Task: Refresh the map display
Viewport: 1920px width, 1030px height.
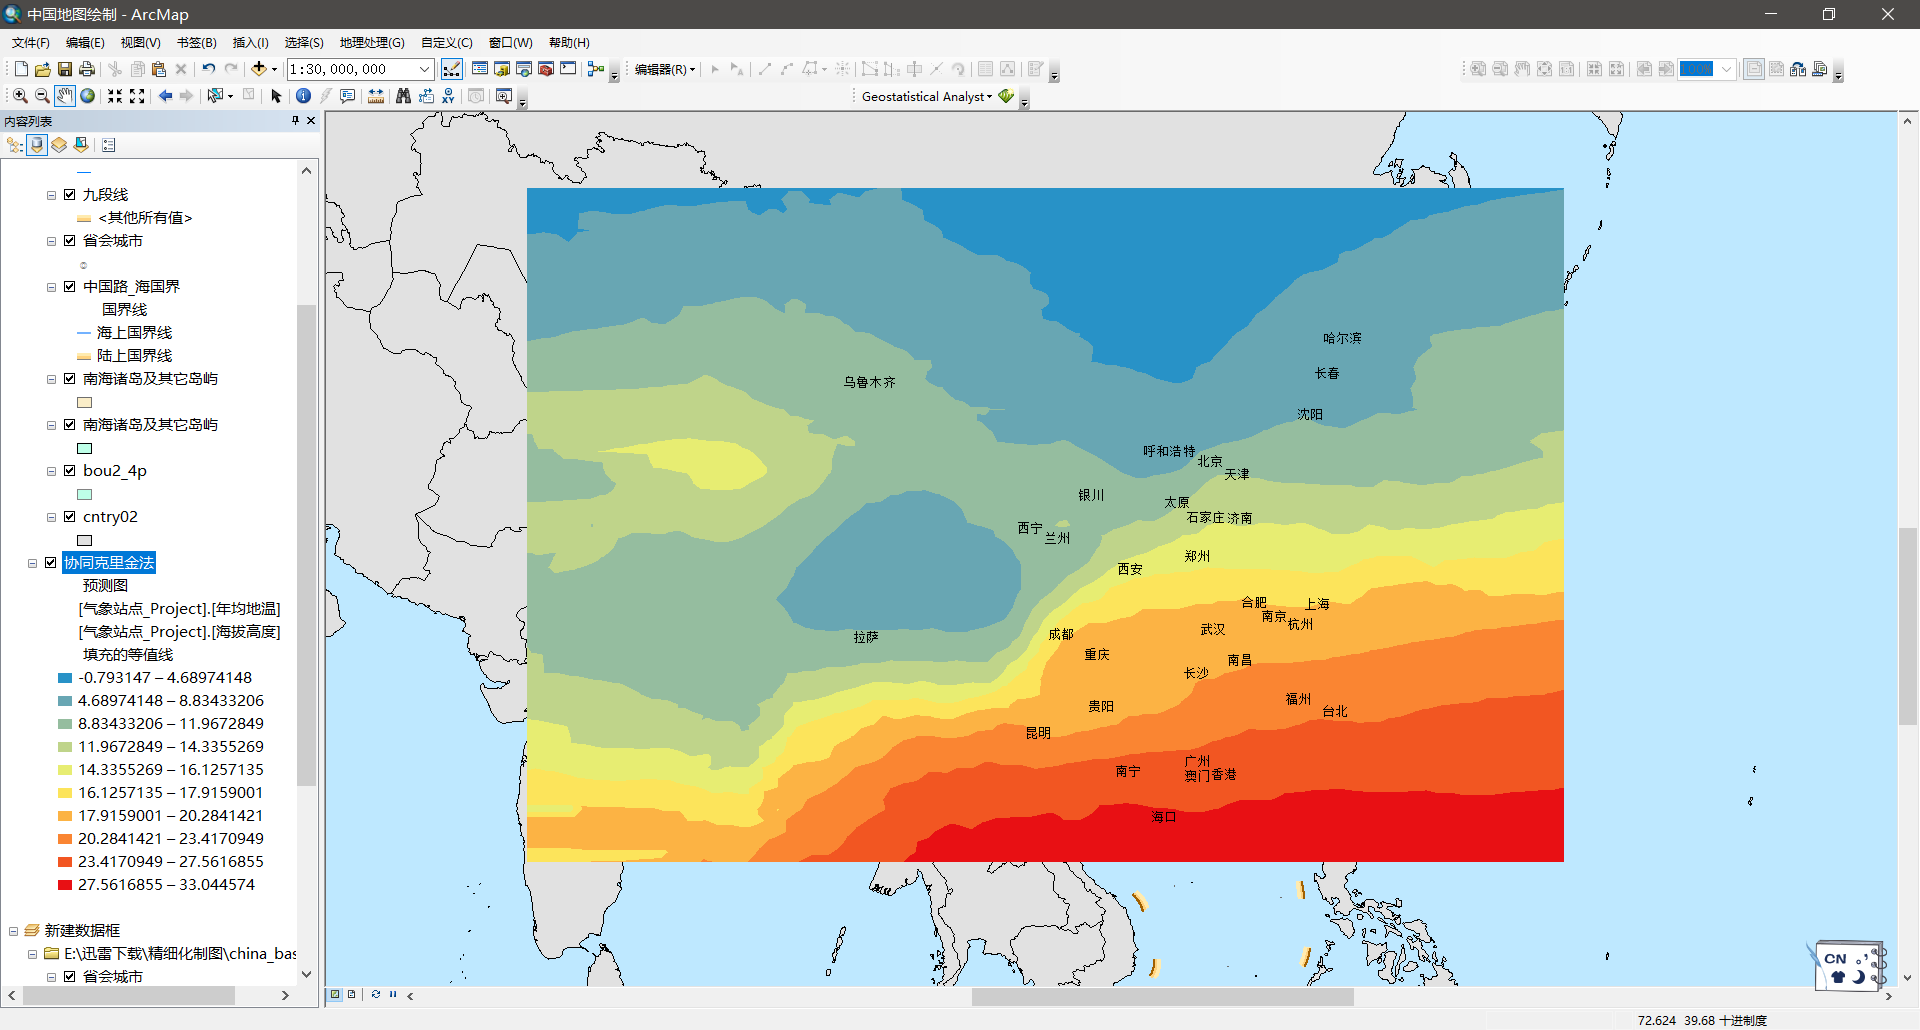Action: [x=376, y=994]
